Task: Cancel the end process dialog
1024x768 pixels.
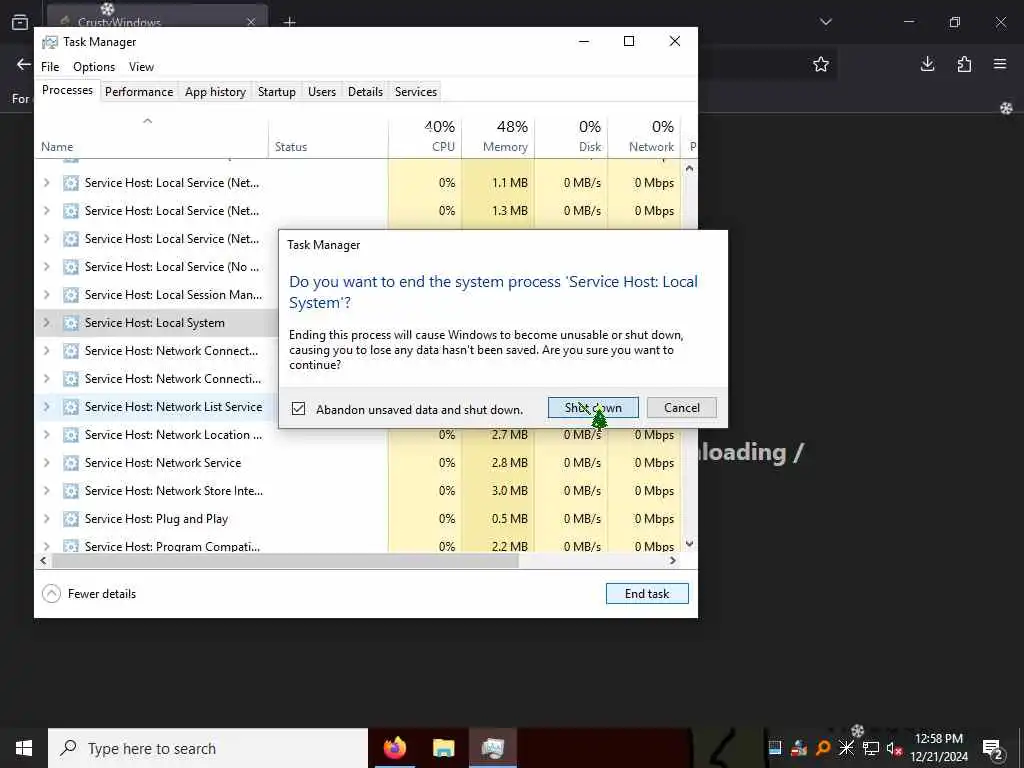Action: (682, 408)
